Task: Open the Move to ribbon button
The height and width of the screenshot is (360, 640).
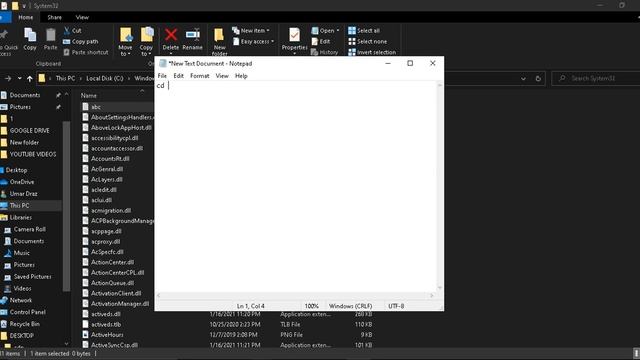Action: [125, 41]
